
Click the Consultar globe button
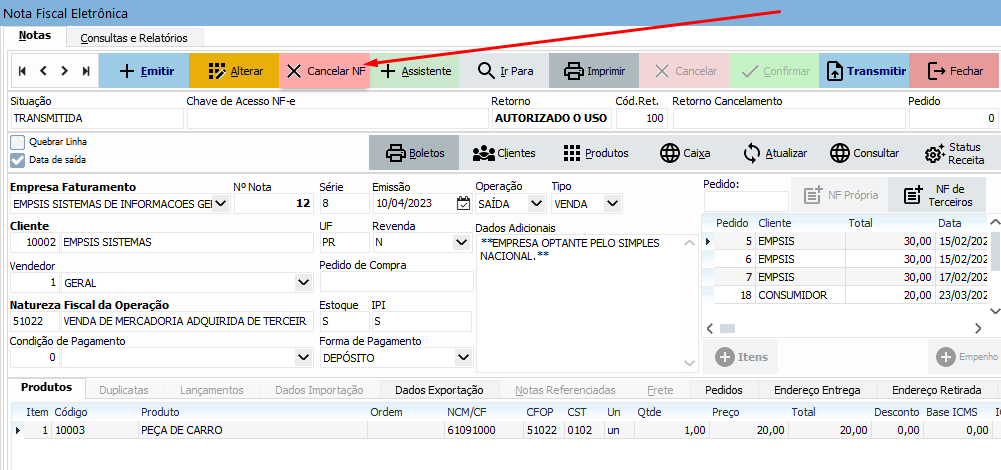pos(864,153)
